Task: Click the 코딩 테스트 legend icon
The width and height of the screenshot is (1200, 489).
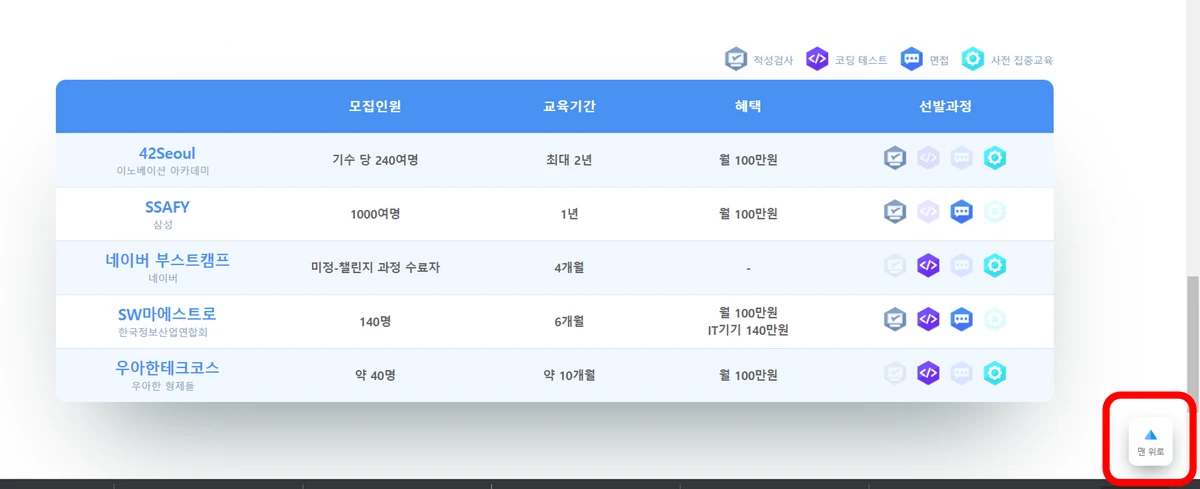Action: coord(817,59)
